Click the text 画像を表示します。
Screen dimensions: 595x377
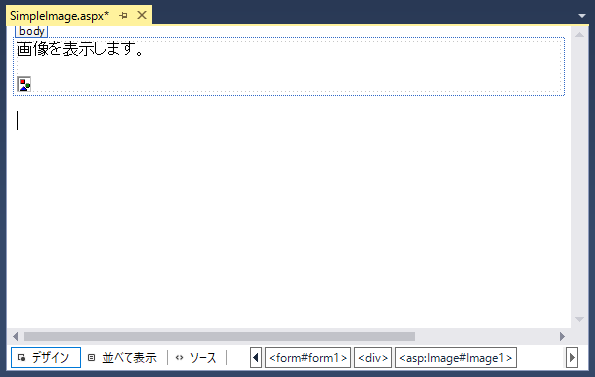coord(80,49)
